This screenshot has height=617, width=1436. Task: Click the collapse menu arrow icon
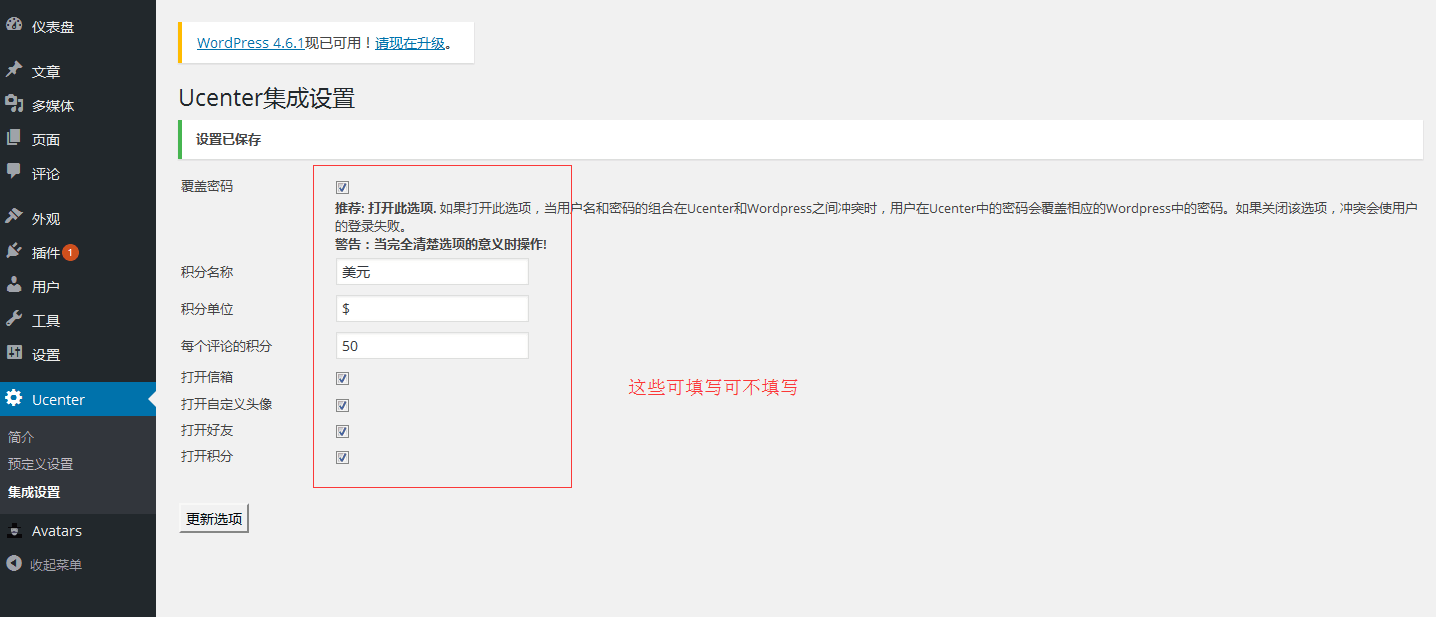pos(14,564)
